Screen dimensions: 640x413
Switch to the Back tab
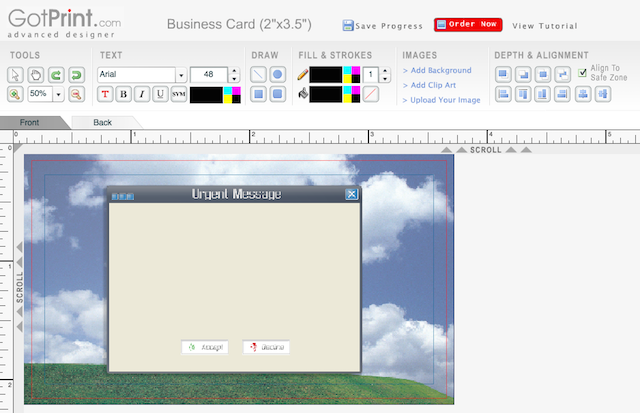pos(103,122)
